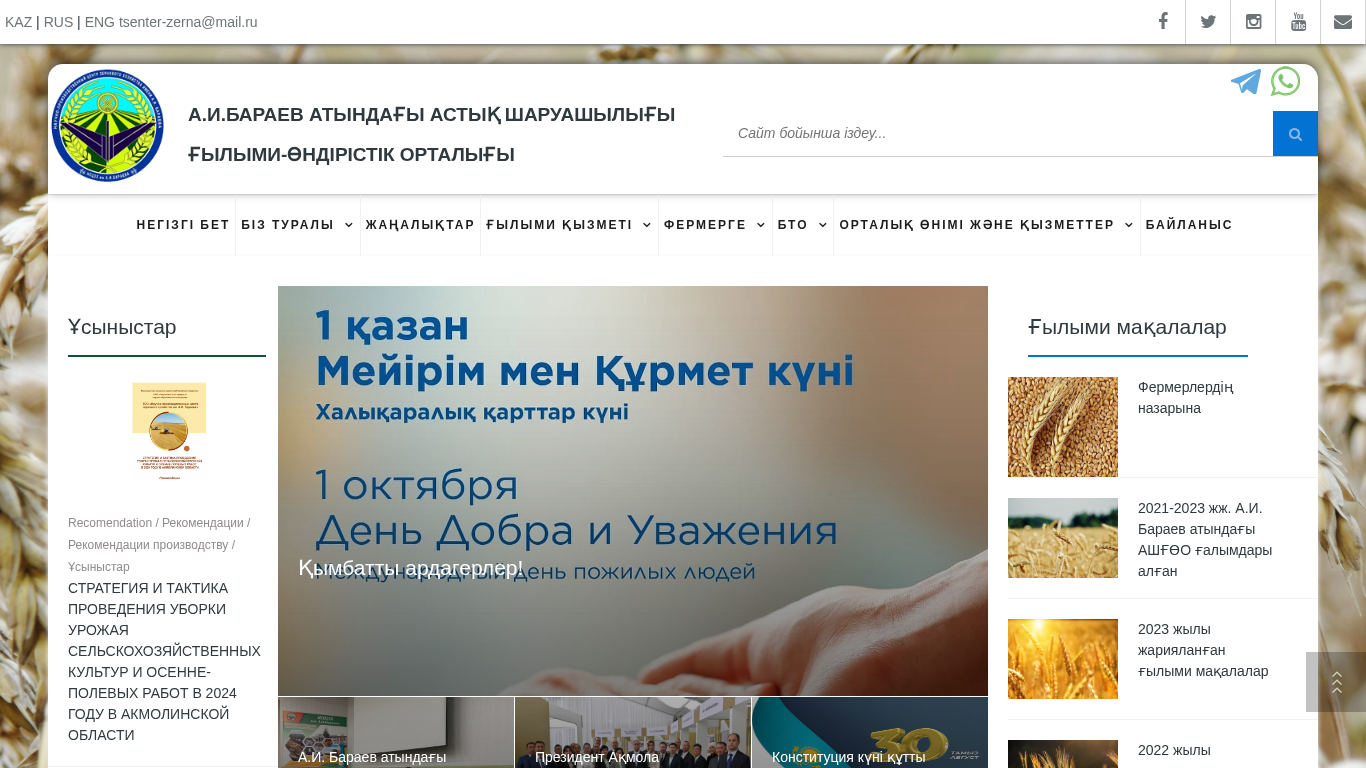1366x768 pixels.
Task: Open the ҒЫЛЫМИ ҚЫЗМЕТІ menu item
Action: pyautogui.click(x=559, y=225)
